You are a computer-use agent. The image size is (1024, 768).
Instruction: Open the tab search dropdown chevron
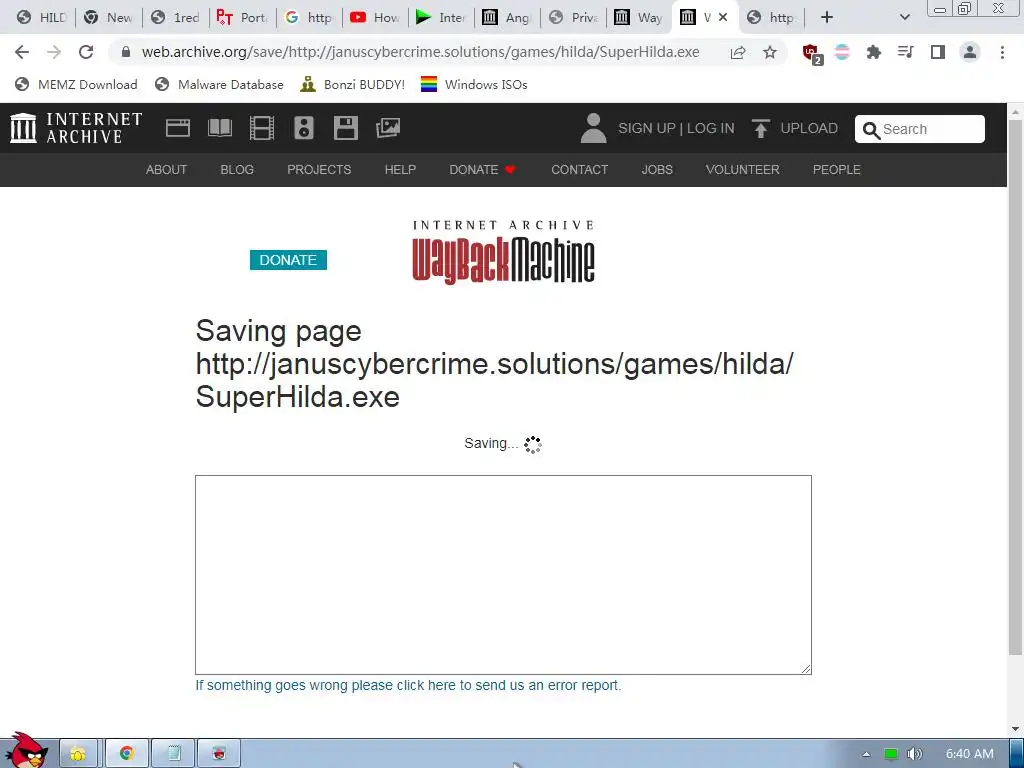904,18
